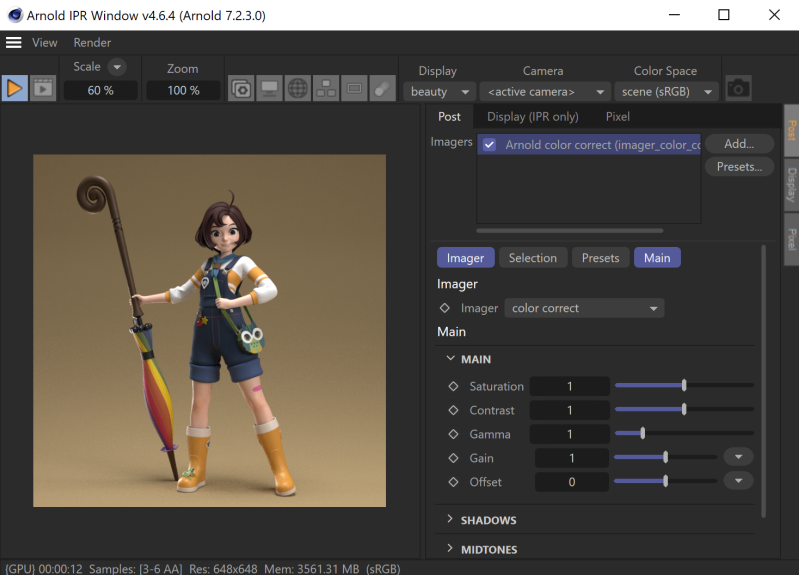Click the Contrast value field

[x=570, y=410]
